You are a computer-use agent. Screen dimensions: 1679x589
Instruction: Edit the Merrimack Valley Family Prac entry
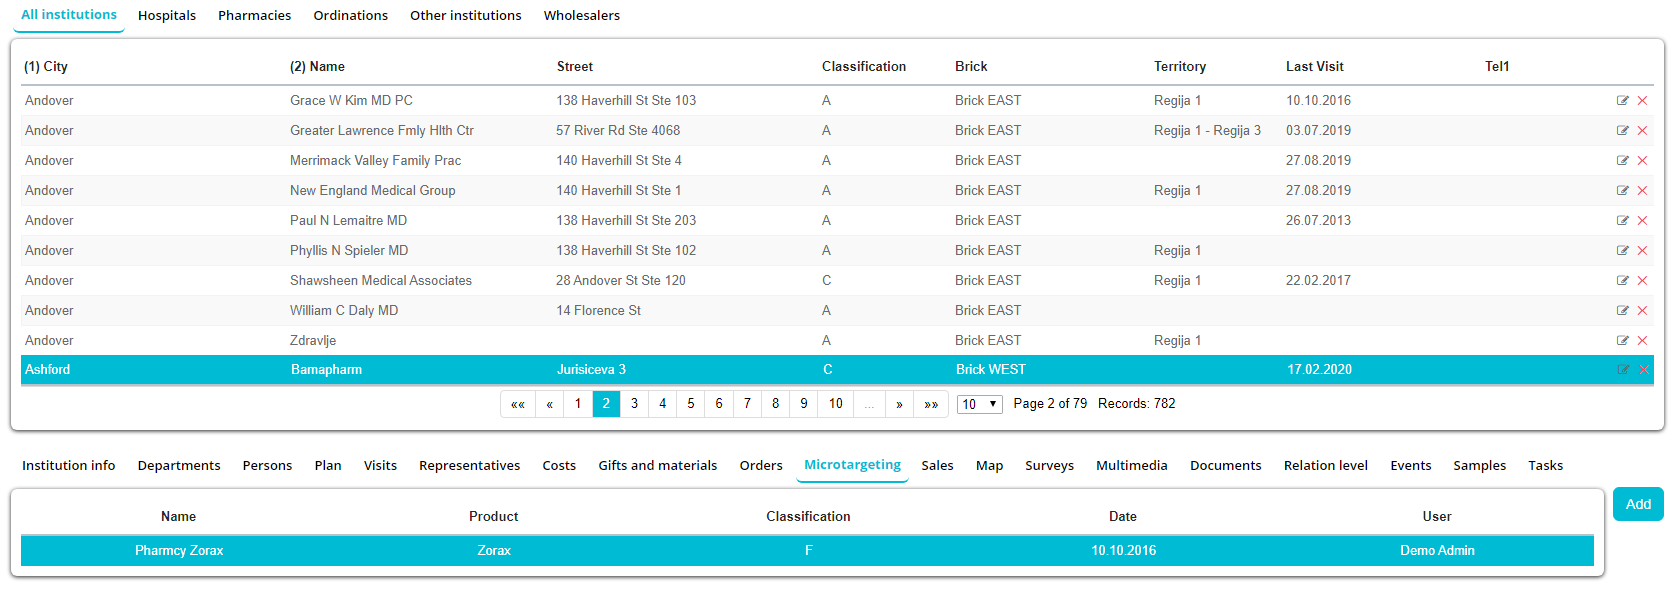(x=1622, y=161)
